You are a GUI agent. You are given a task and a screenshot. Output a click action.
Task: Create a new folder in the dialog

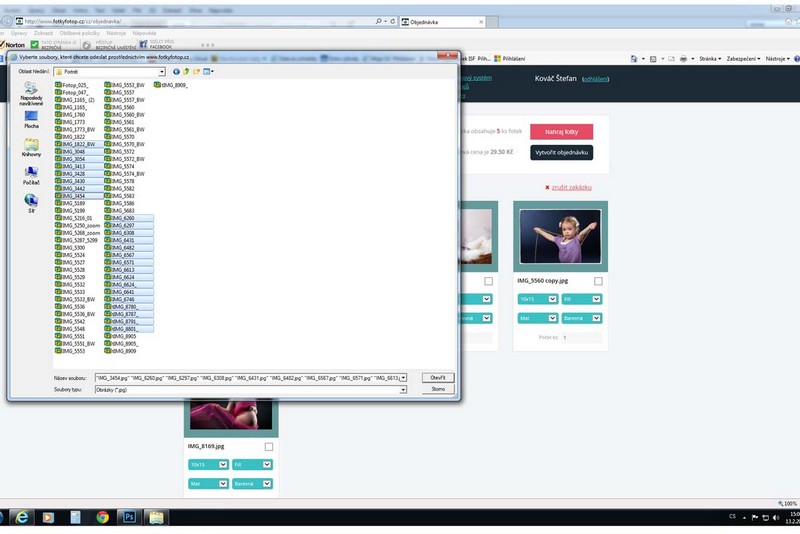point(197,72)
